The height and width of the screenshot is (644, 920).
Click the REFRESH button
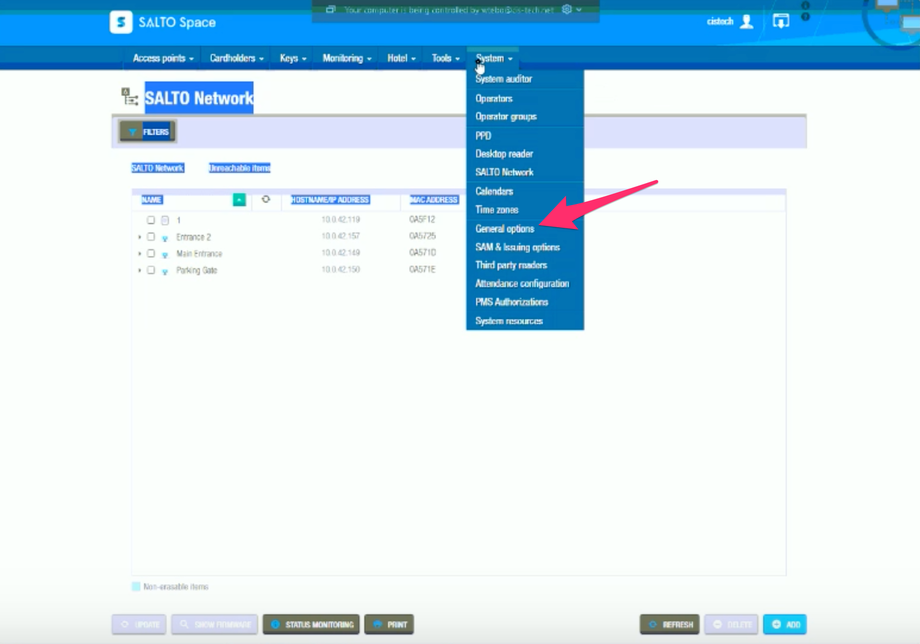(x=670, y=625)
